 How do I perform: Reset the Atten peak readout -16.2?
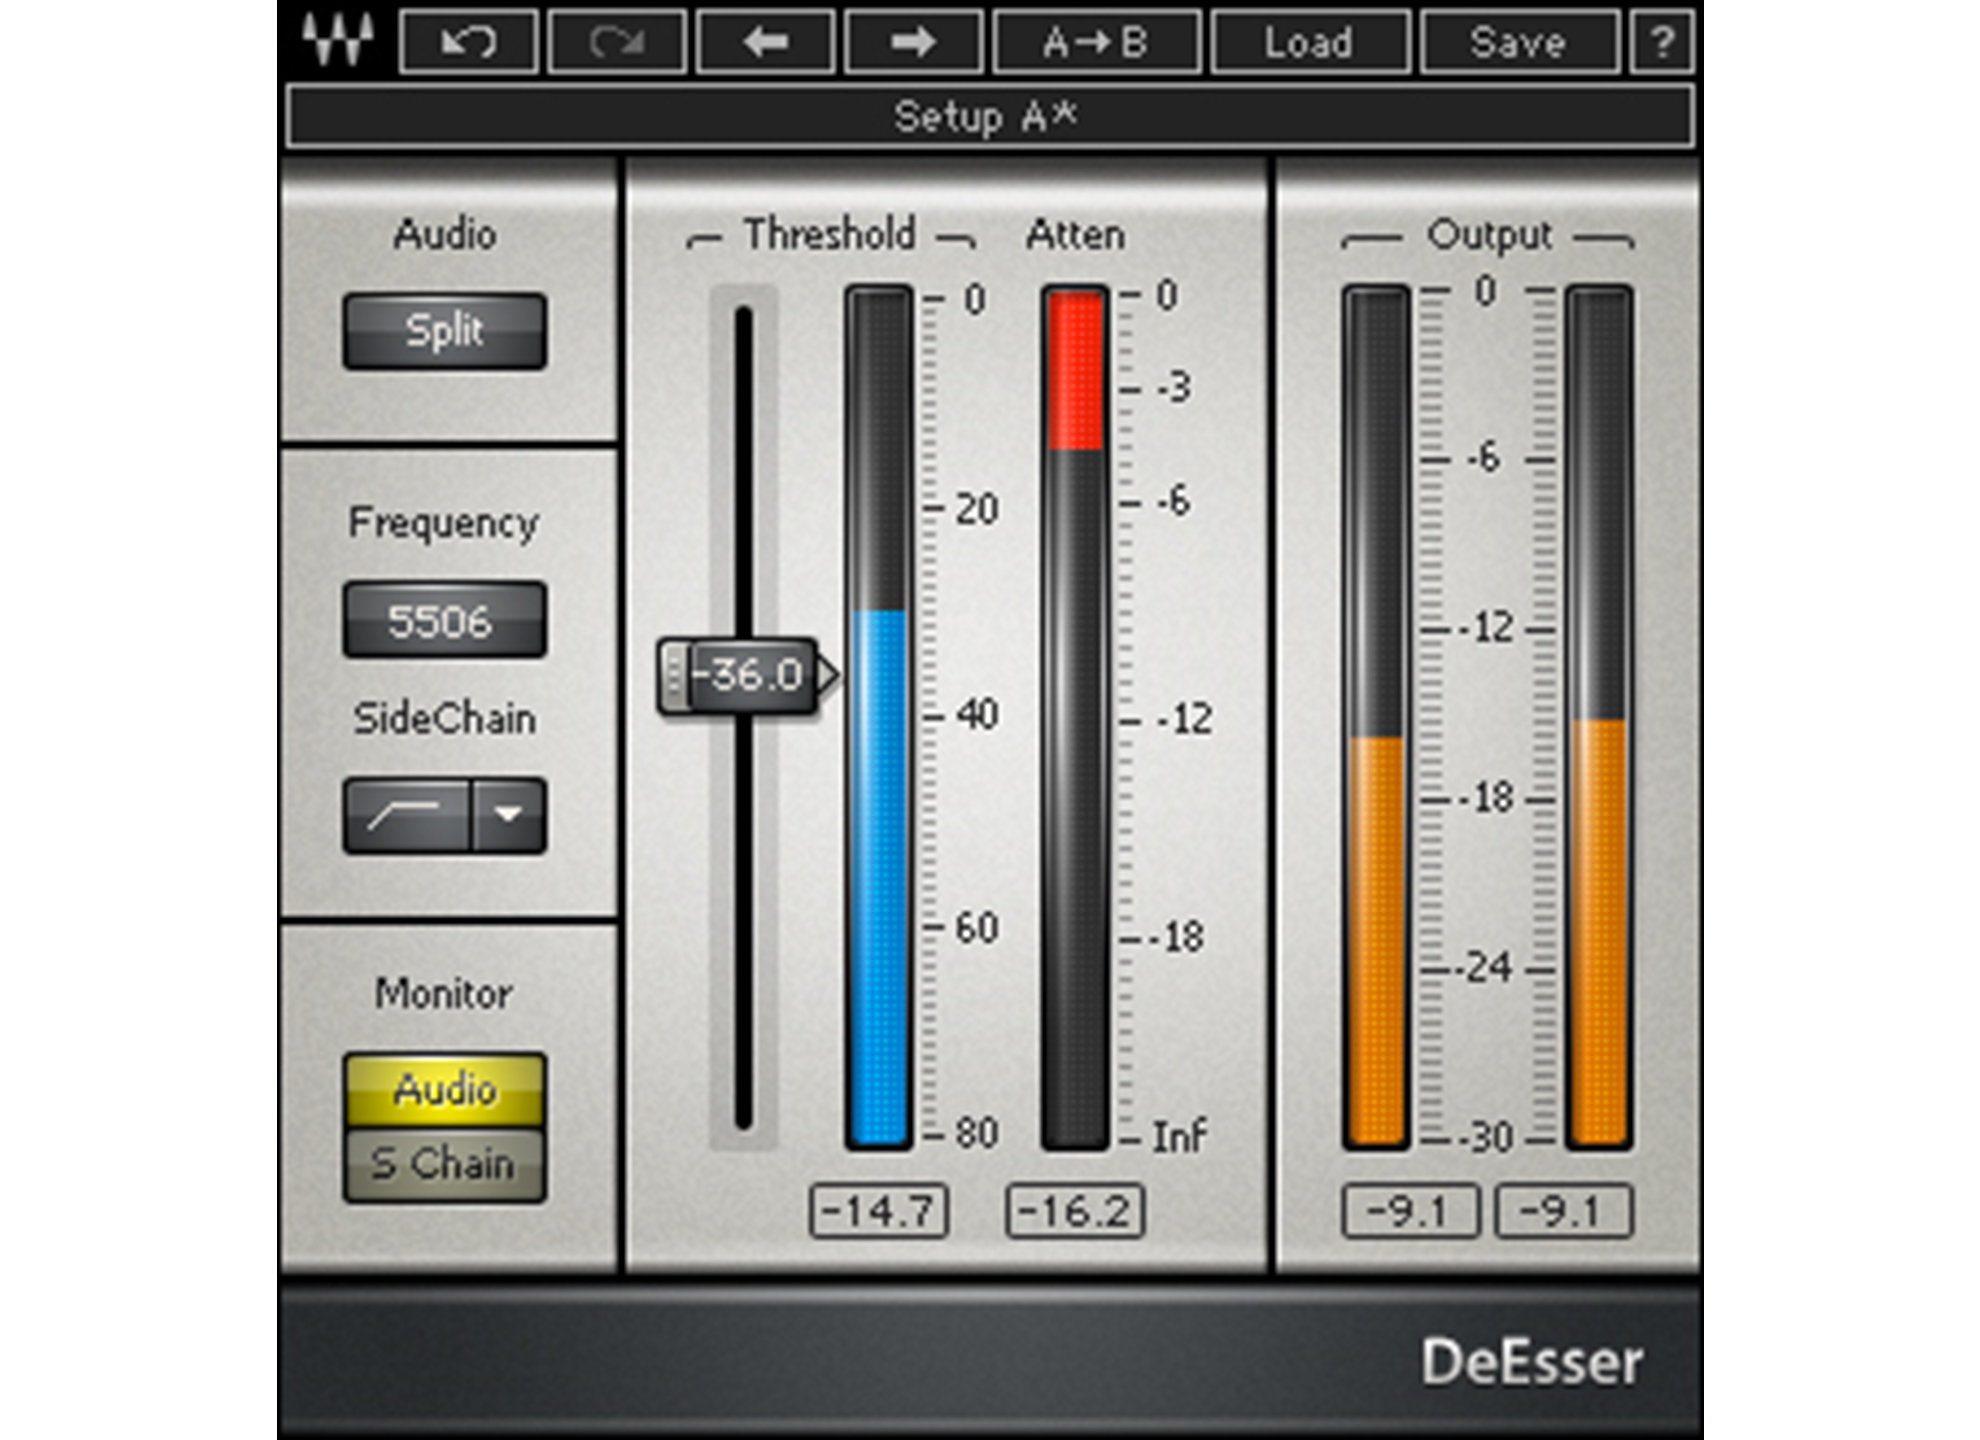[x=1074, y=1211]
